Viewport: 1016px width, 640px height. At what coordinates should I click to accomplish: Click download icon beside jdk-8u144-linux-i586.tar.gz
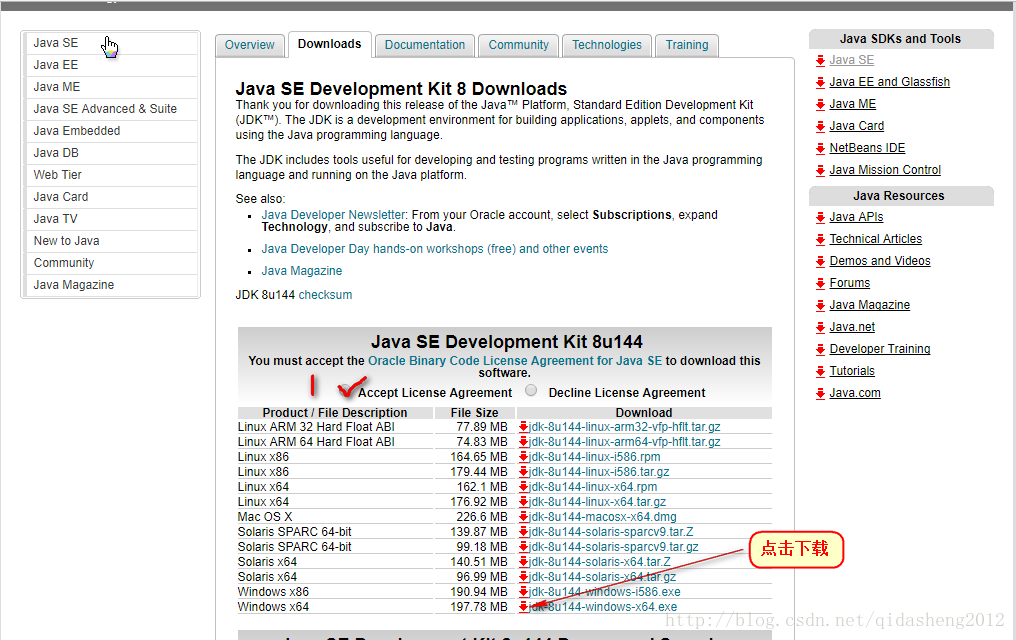coord(524,472)
